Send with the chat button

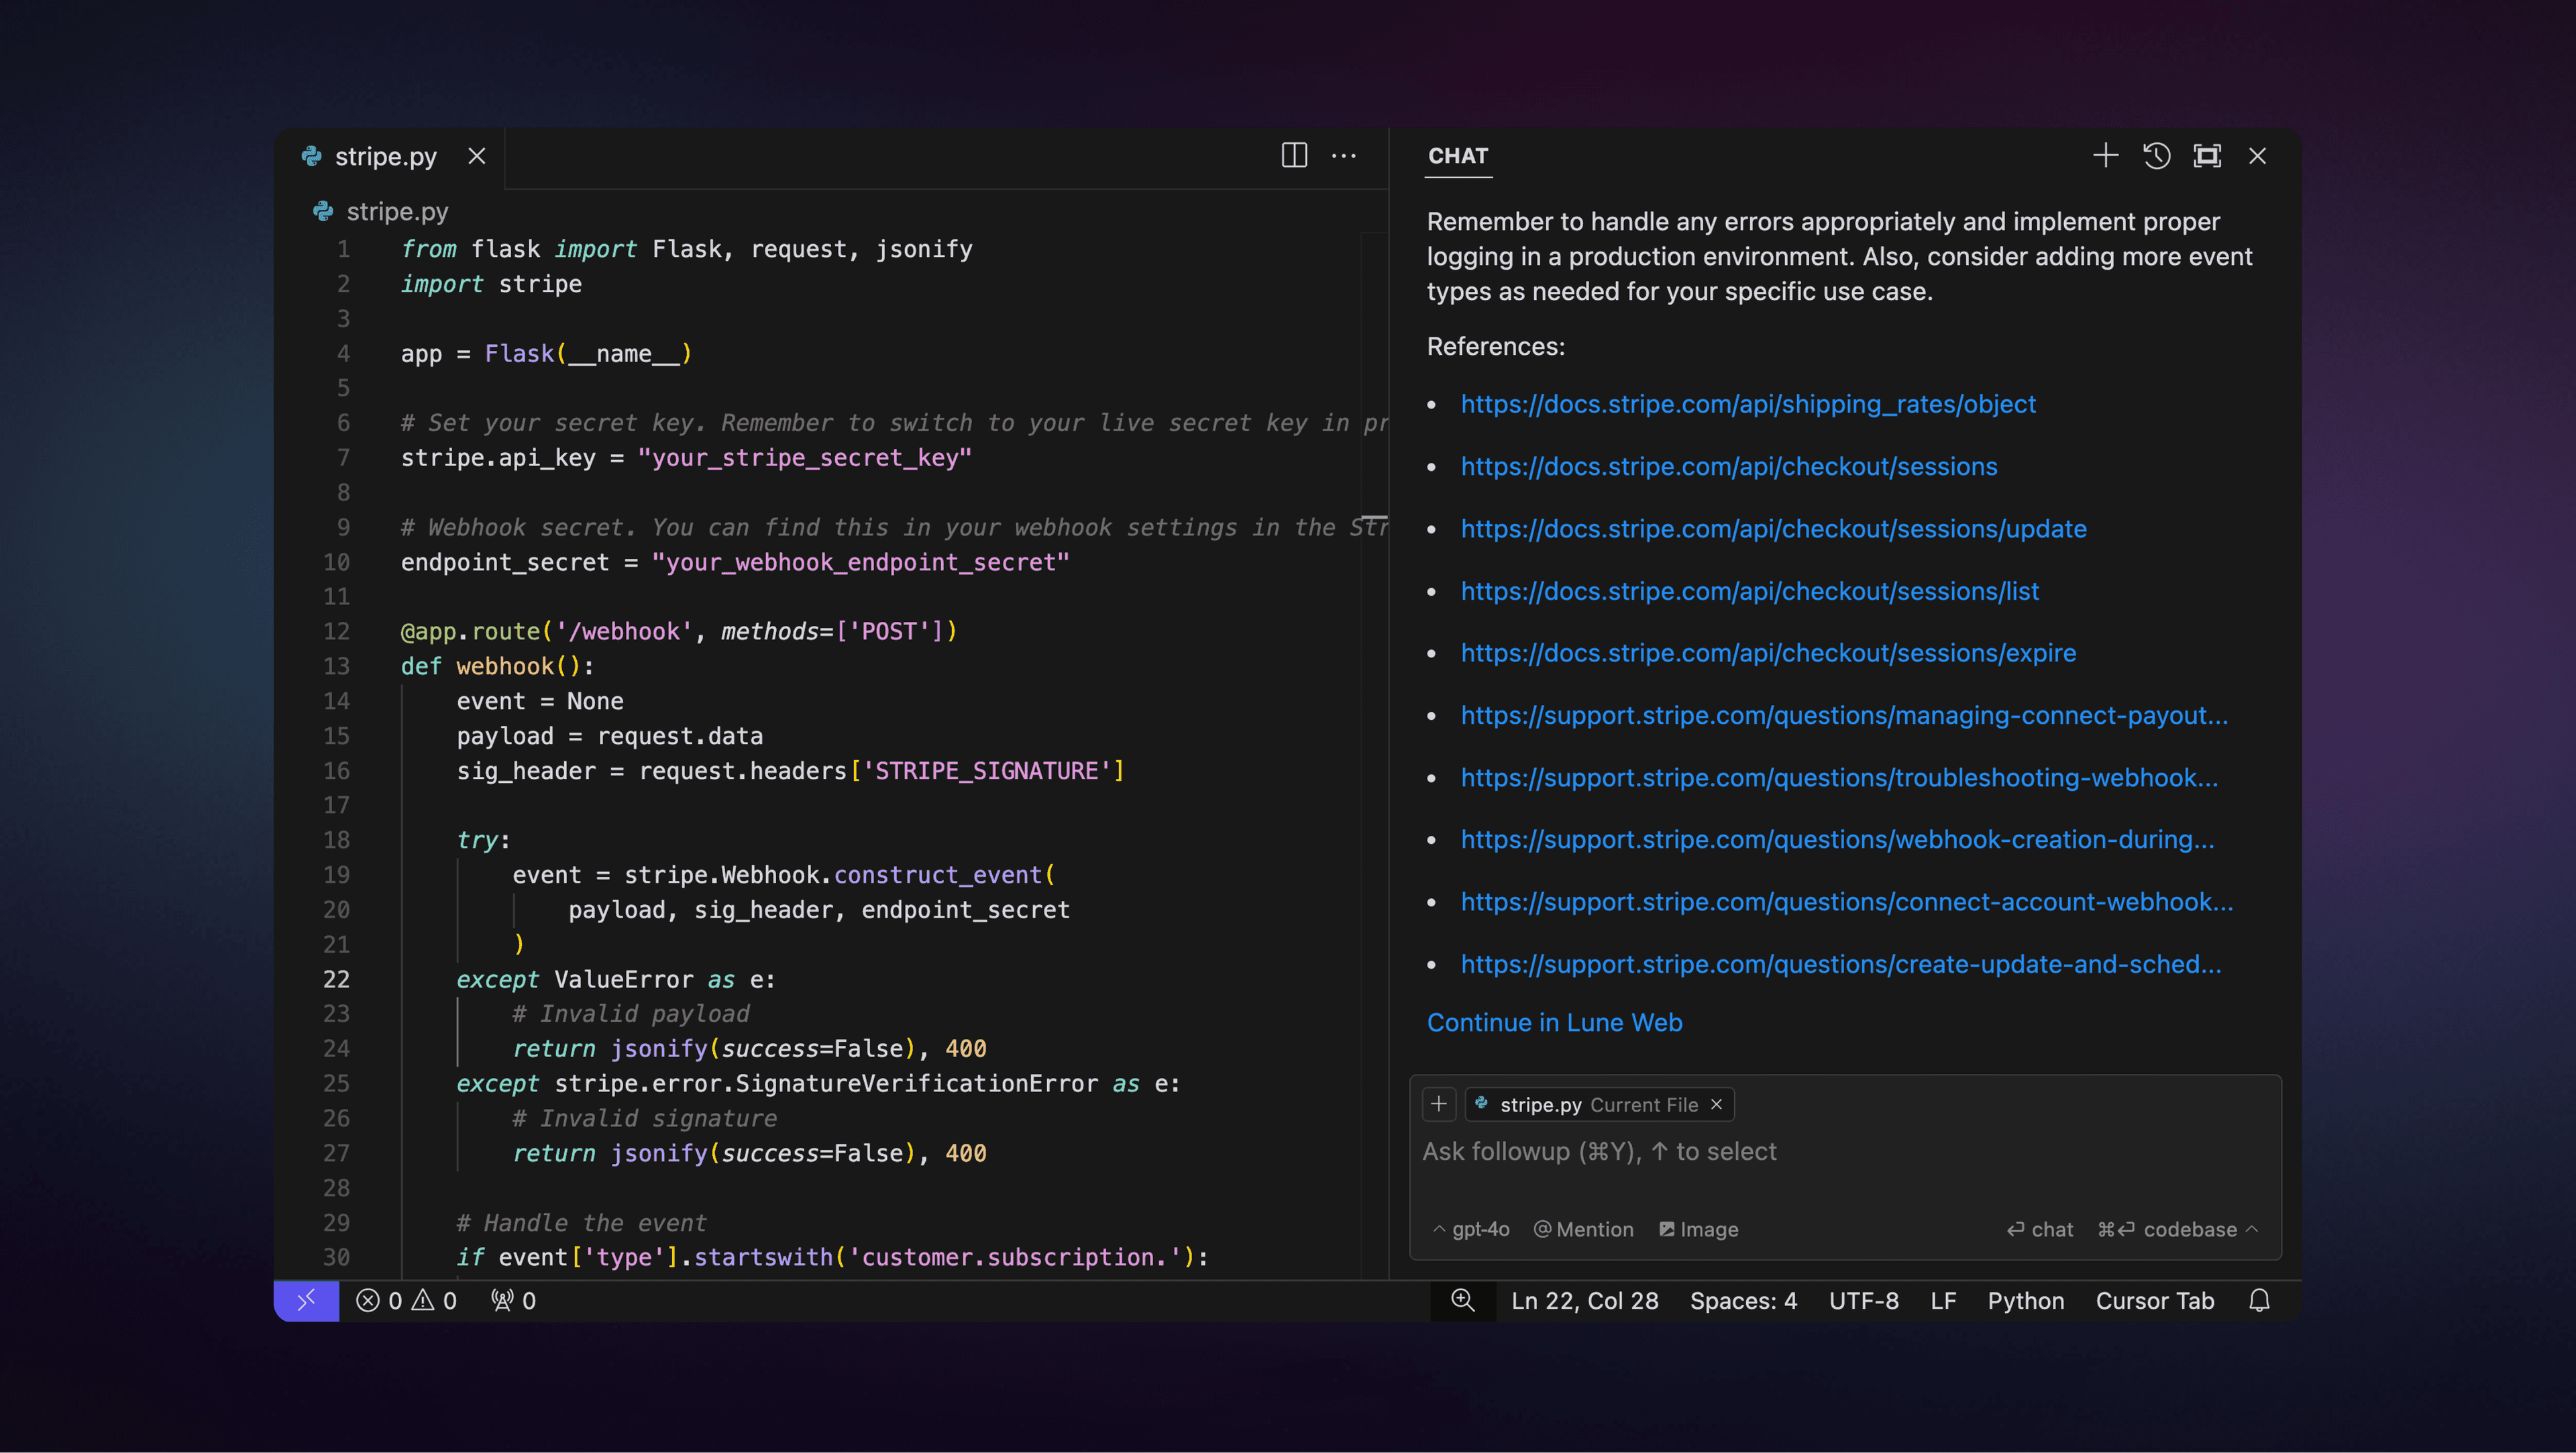pos(2039,1230)
